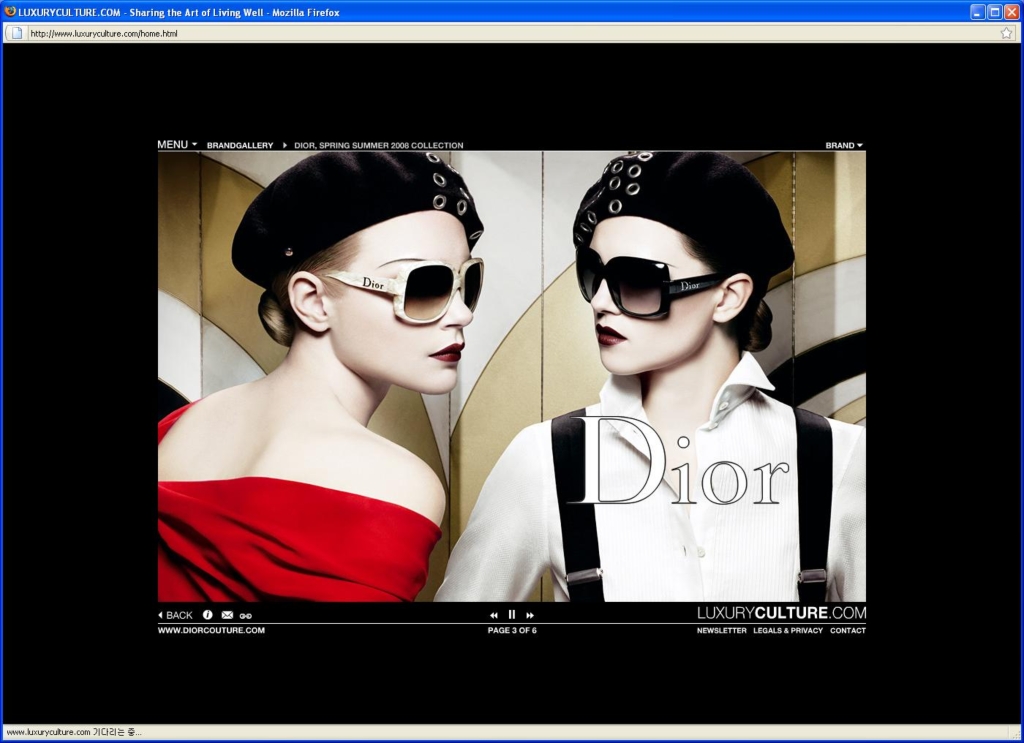Click the Dior campaign image
Screen dimensions: 1024x743
tap(511, 376)
